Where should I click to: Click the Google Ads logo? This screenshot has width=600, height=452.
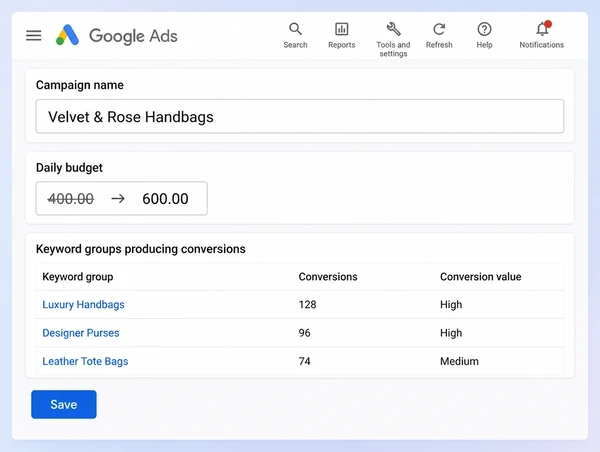click(67, 35)
